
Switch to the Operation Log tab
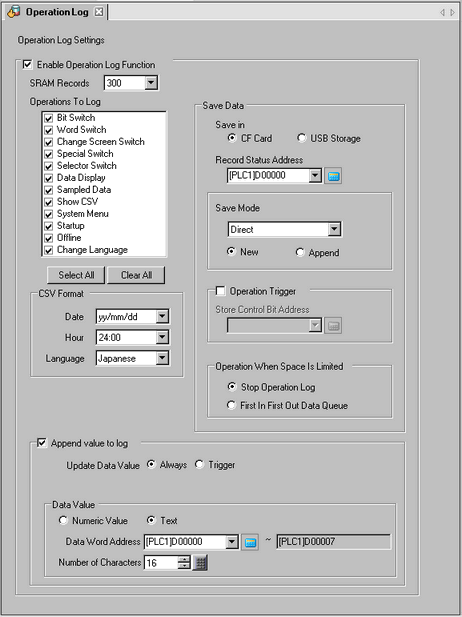[56, 12]
